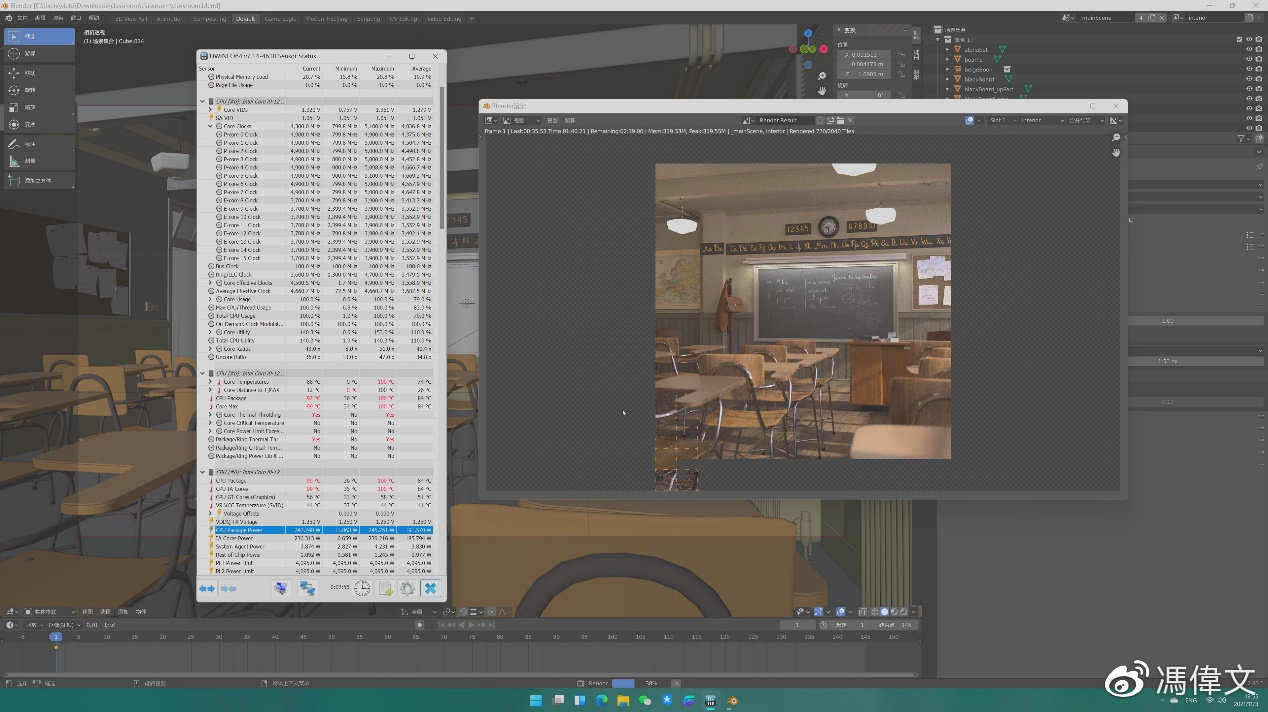Open HWiNFO sensor settings gear icon
This screenshot has height=712, width=1268.
[408, 589]
